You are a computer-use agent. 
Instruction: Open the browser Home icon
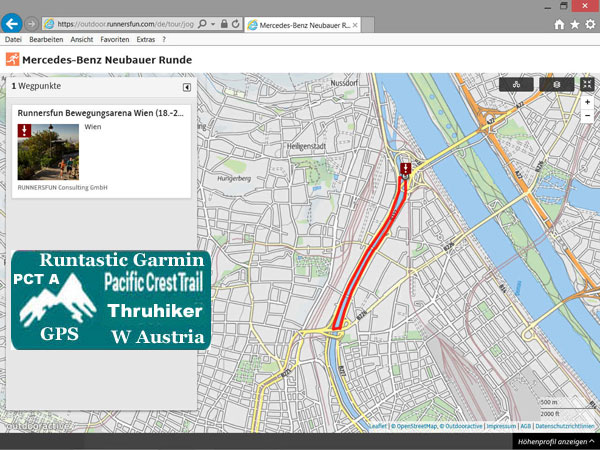click(x=559, y=24)
